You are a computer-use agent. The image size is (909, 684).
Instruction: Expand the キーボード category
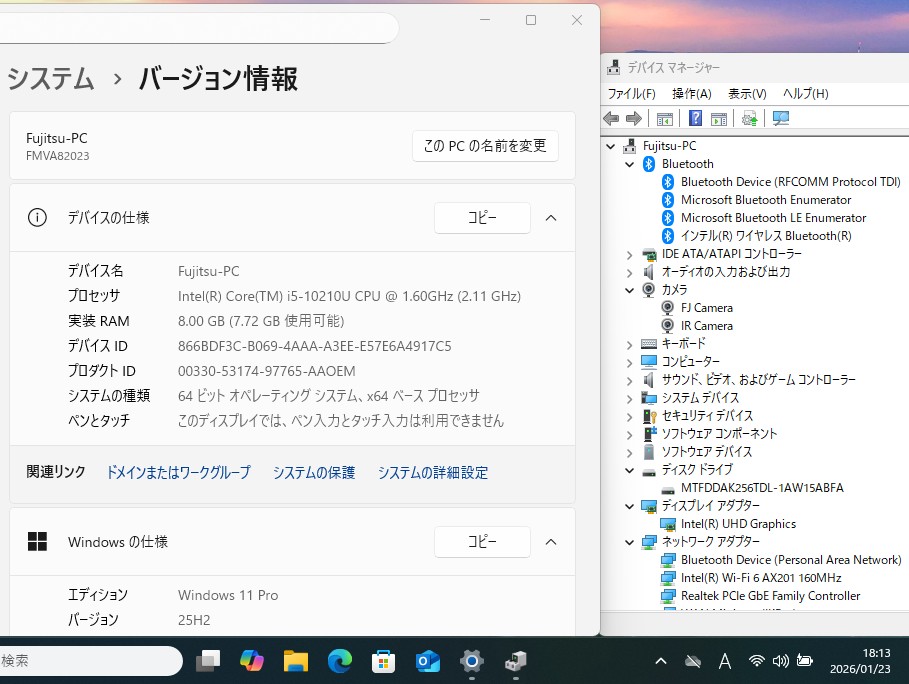tap(629, 344)
